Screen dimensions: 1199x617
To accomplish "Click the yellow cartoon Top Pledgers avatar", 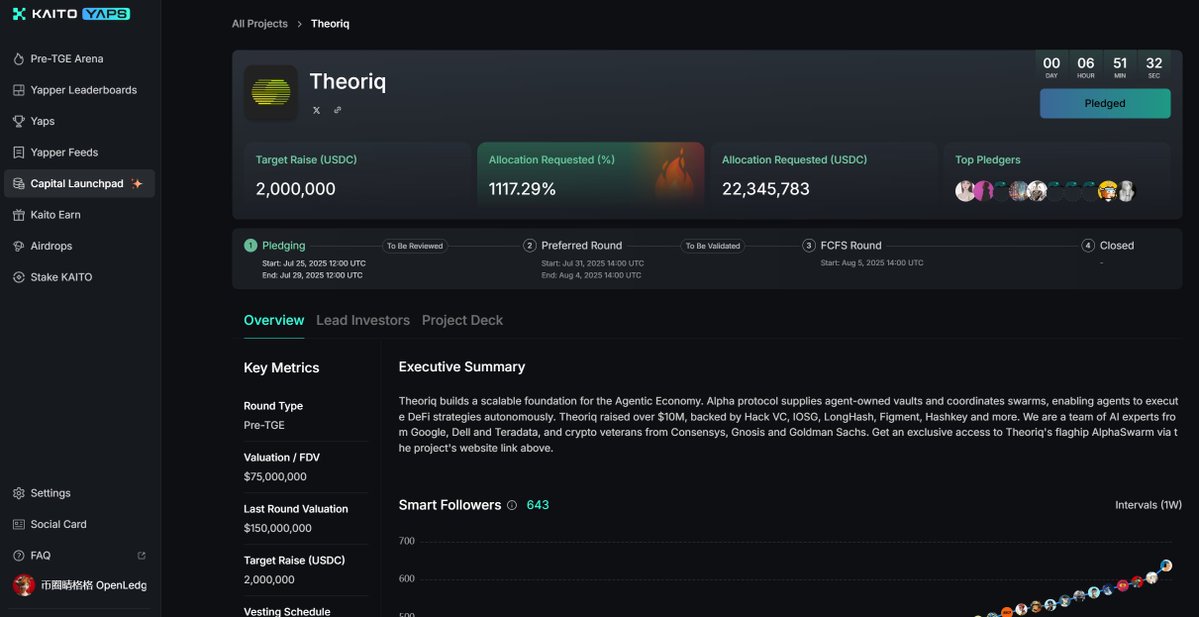I will (1108, 191).
